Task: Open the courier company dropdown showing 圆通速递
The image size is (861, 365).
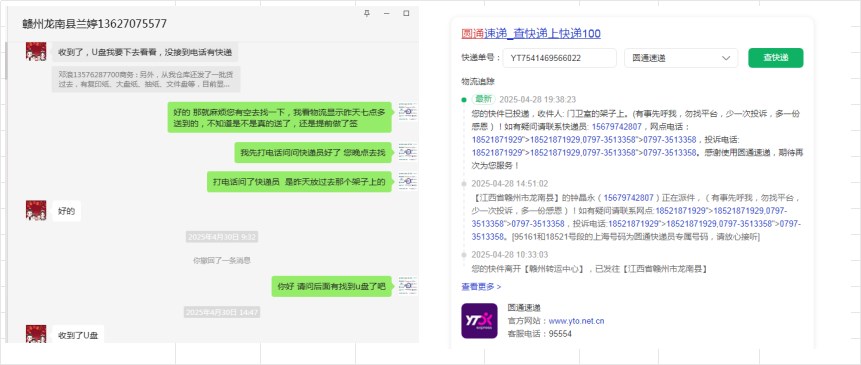Action: point(681,58)
